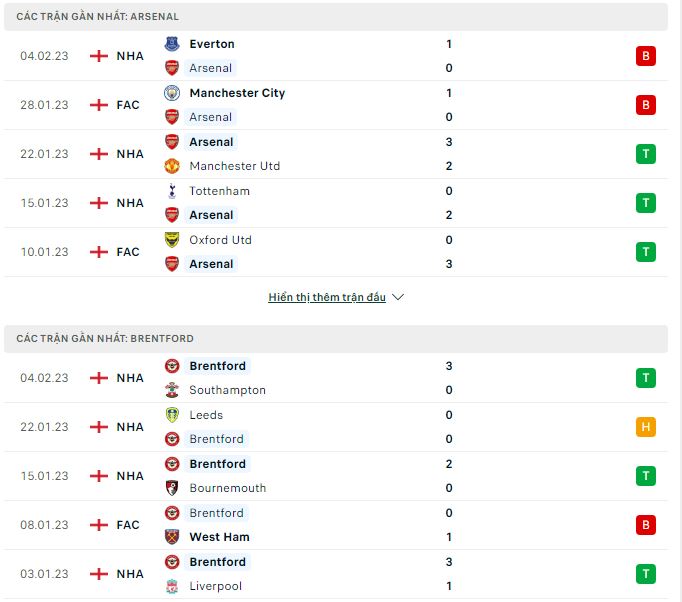Click the Manchester Utd crest icon
This screenshot has height=602, width=682.
click(172, 166)
